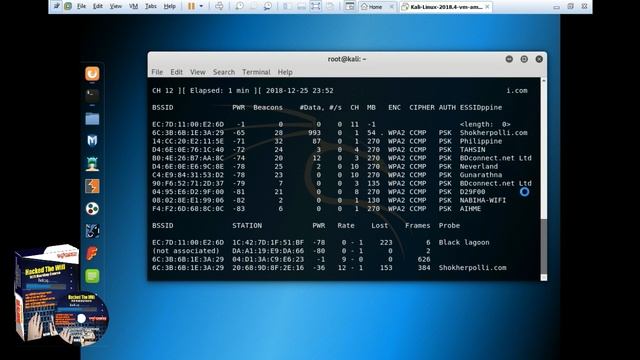The height and width of the screenshot is (360, 640).
Task: Click BSSID 6C:3B:6B:1E:3A:29 in access point list
Action: coord(188,133)
